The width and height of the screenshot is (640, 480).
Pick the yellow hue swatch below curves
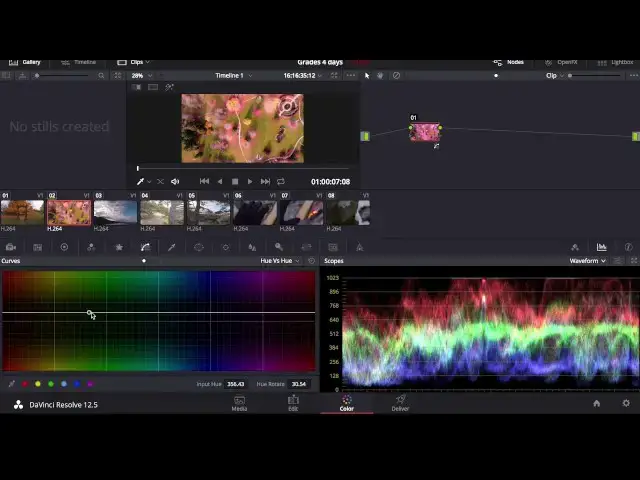(x=38, y=384)
